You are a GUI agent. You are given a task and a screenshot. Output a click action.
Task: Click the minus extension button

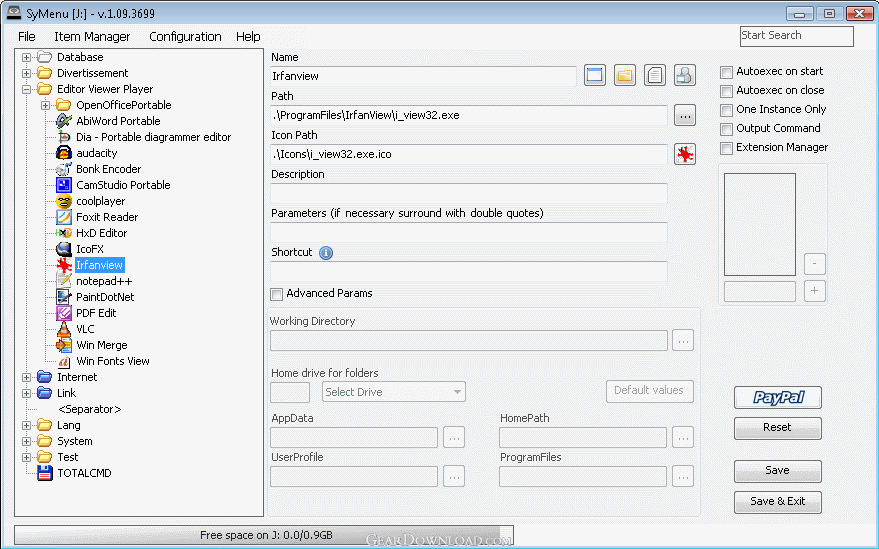point(815,264)
